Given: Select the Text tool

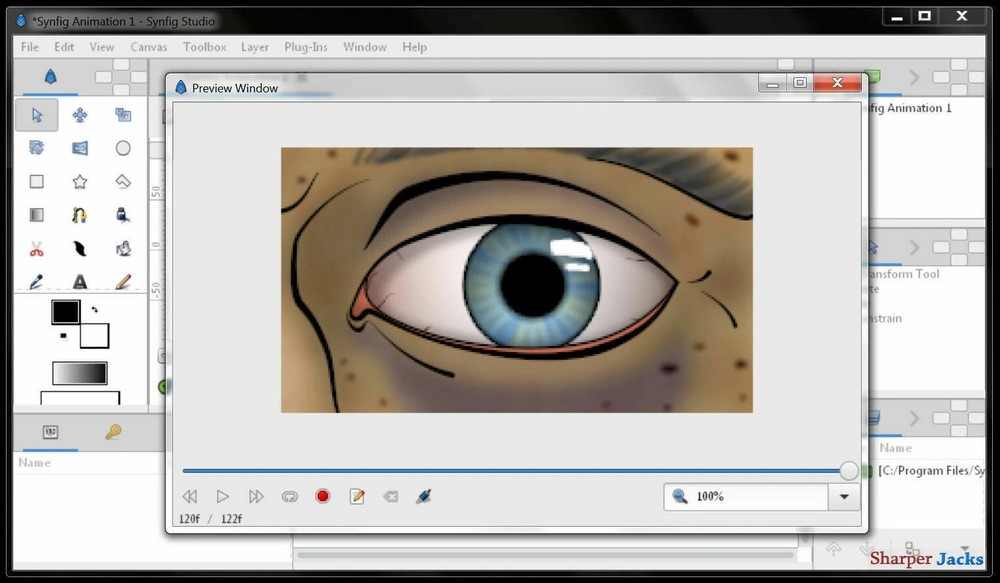Looking at the screenshot, I should click(80, 281).
